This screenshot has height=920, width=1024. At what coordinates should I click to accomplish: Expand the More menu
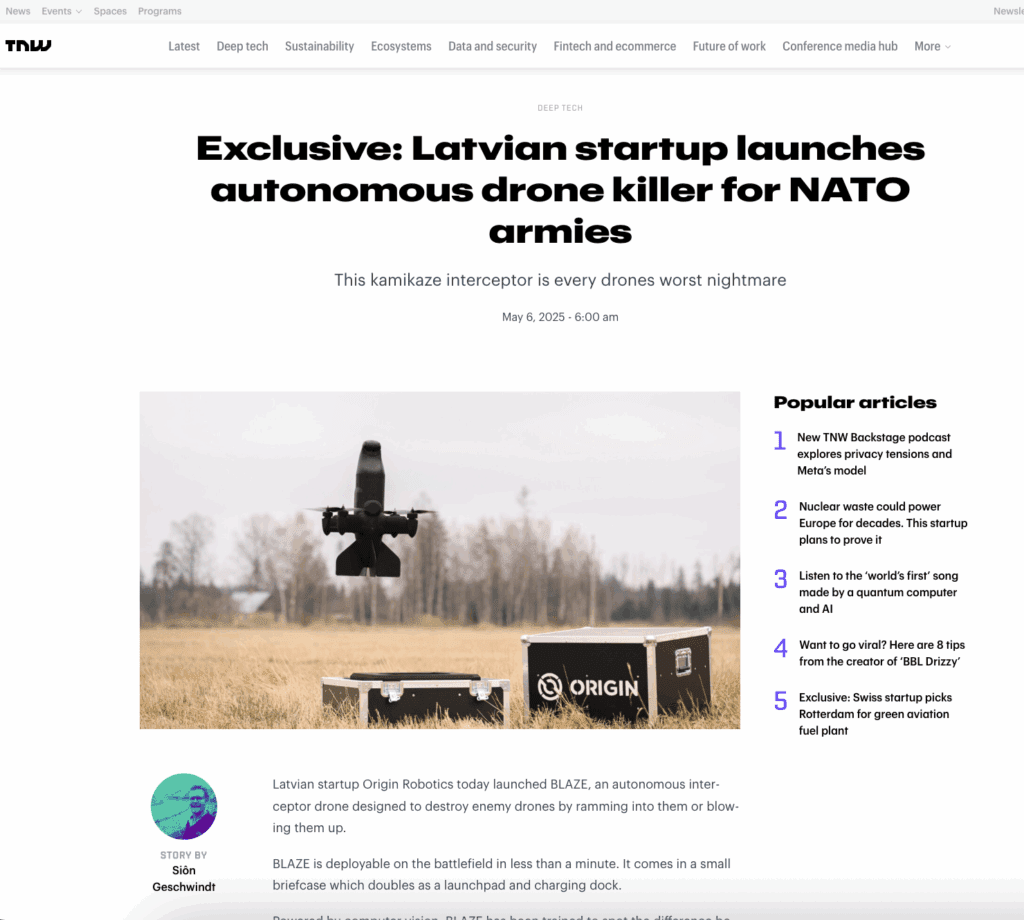tap(932, 46)
